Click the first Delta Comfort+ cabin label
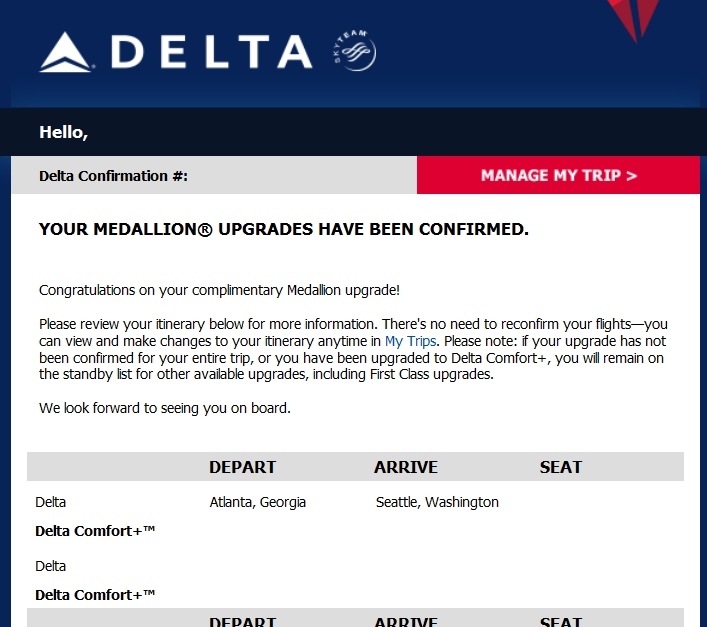This screenshot has width=707, height=627. click(95, 531)
